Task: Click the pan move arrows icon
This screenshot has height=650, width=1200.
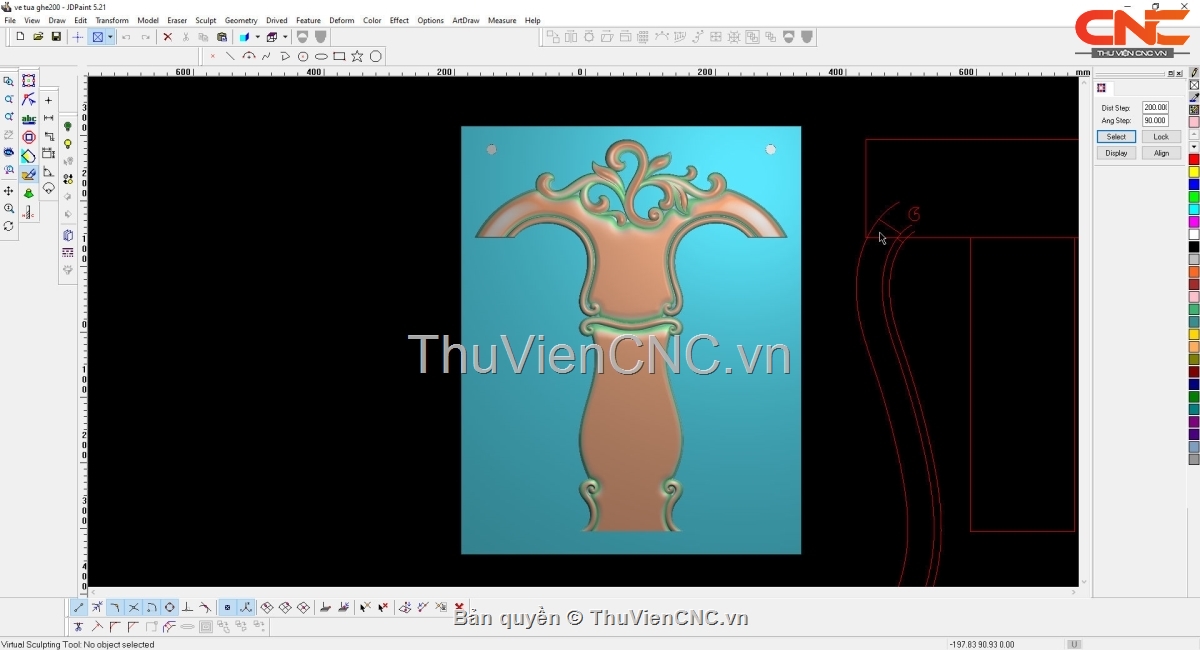Action: (9, 191)
